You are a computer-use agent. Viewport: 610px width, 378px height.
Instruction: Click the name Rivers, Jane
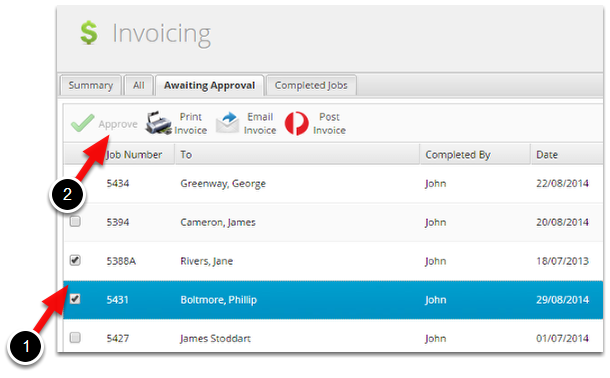(x=207, y=261)
